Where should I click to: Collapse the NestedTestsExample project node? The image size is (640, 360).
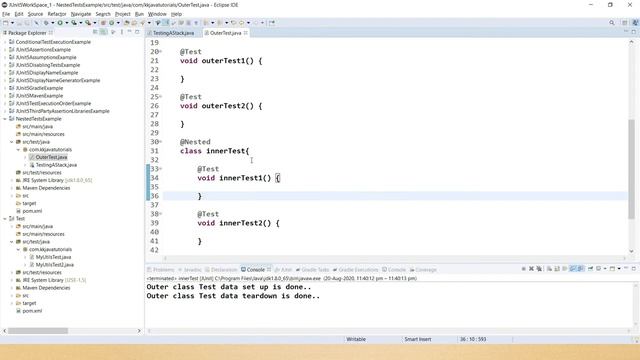point(5,119)
